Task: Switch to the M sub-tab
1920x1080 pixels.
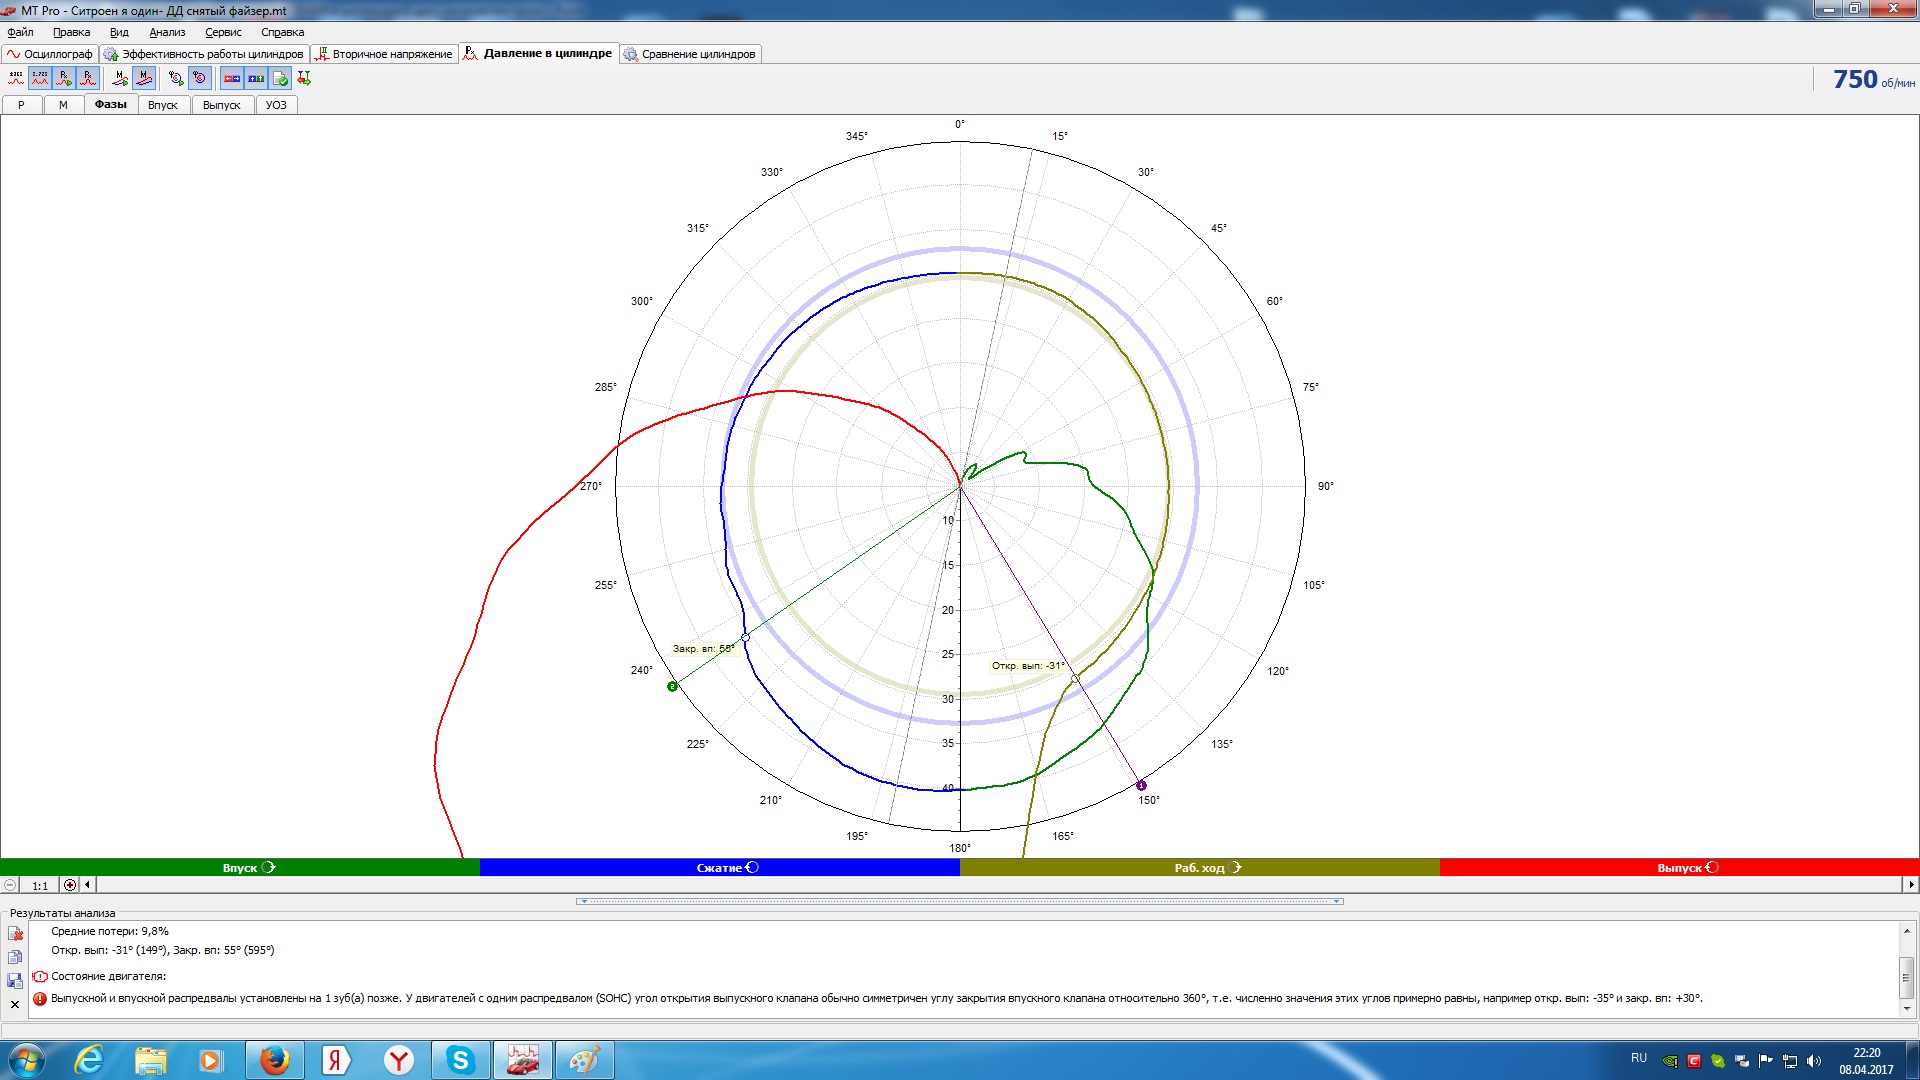Action: click(63, 105)
